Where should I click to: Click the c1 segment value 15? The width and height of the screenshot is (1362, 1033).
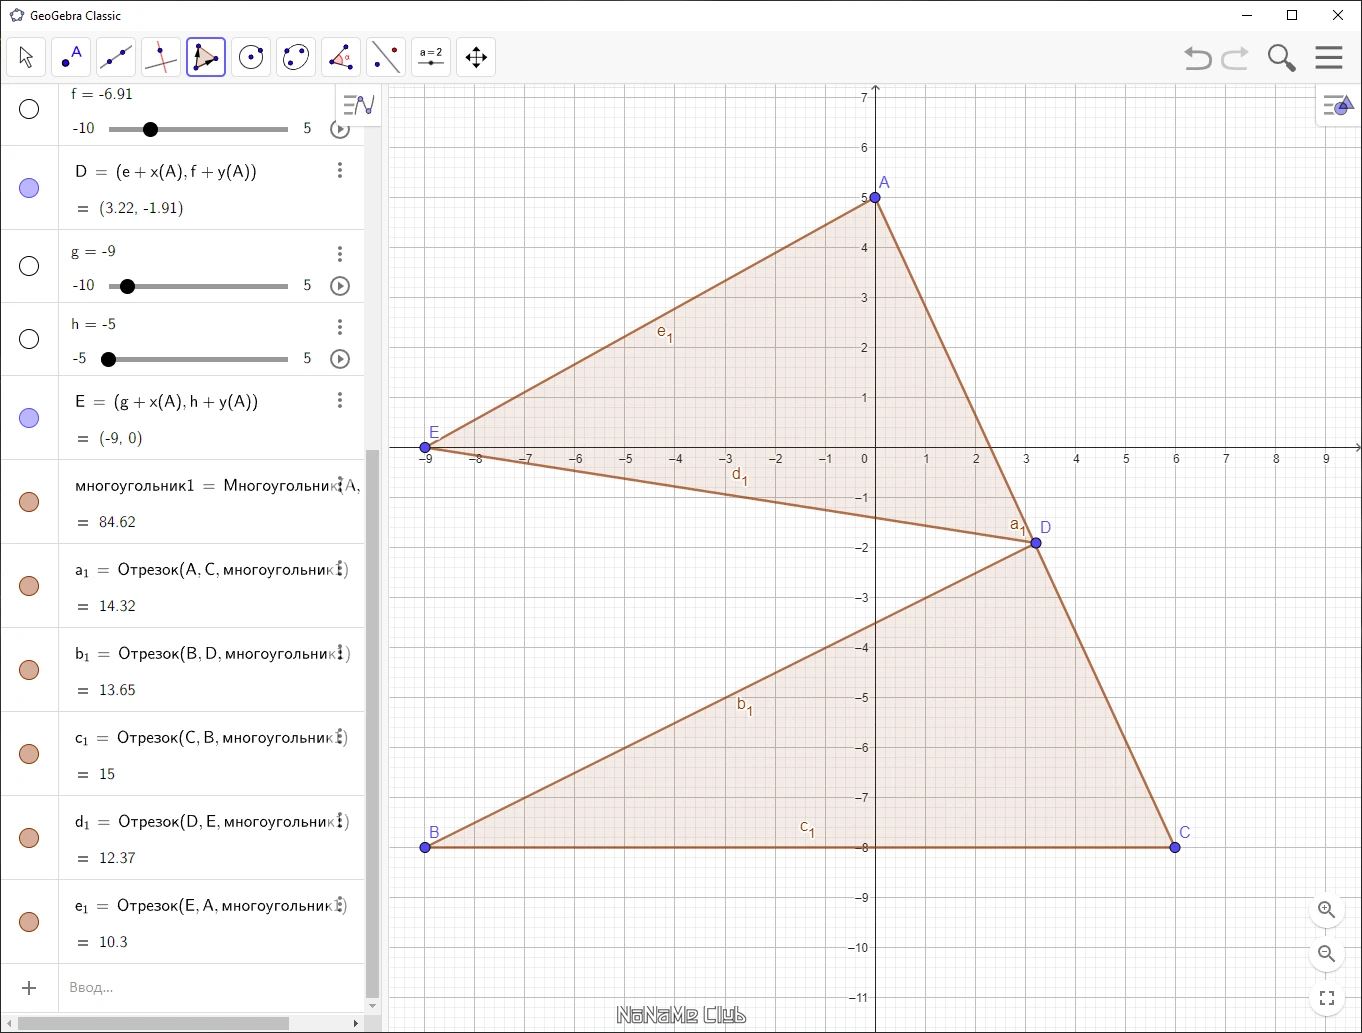click(x=107, y=774)
